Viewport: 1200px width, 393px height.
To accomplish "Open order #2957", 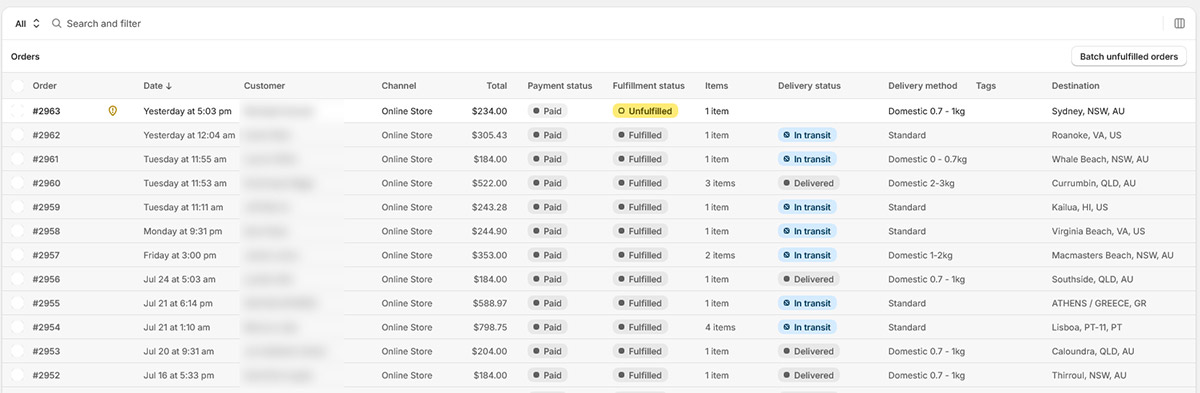I will pyautogui.click(x=46, y=255).
